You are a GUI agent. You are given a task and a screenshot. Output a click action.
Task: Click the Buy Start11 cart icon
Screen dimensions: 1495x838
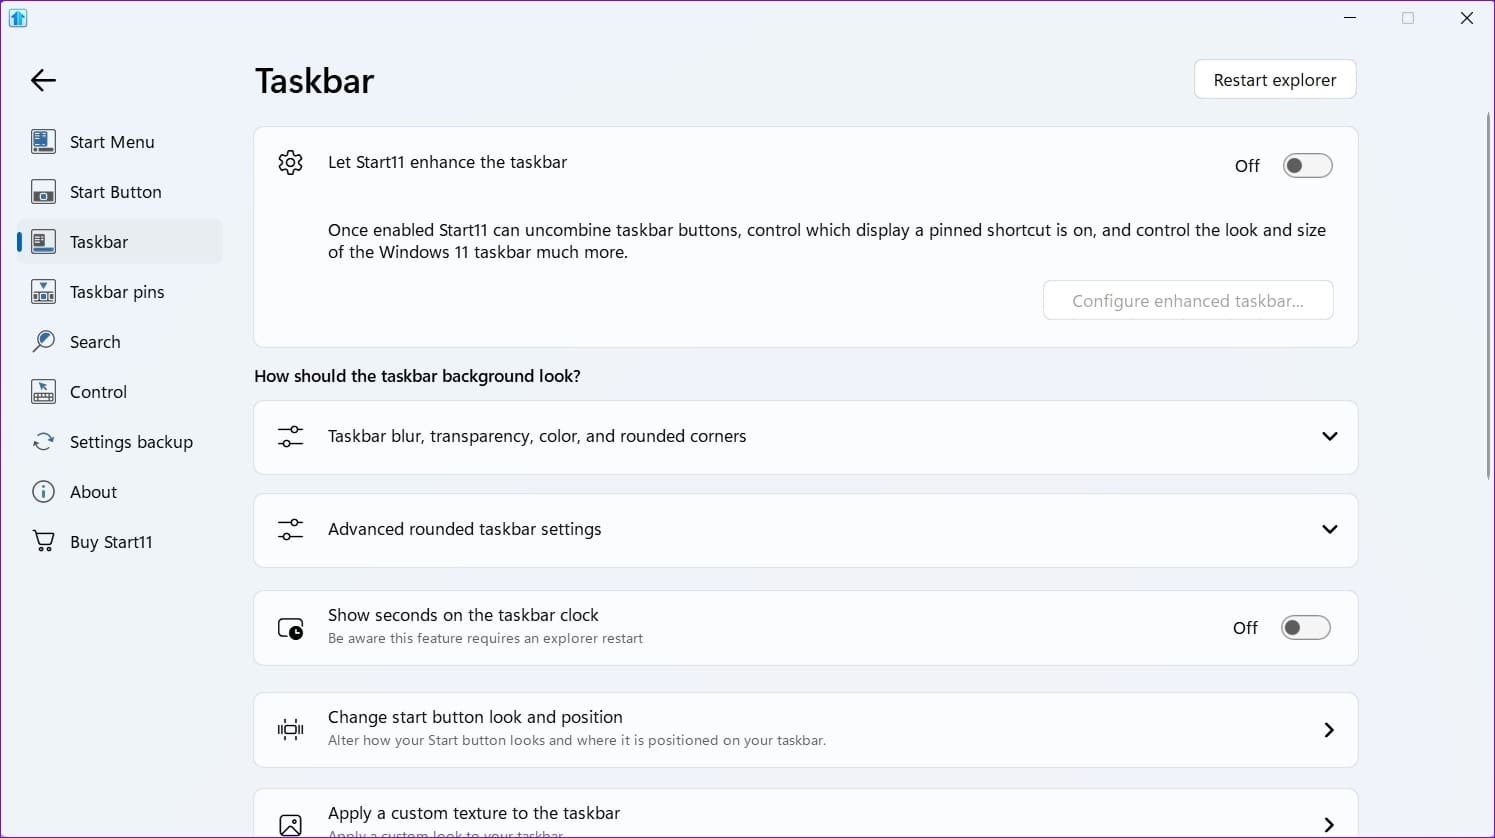tap(43, 542)
